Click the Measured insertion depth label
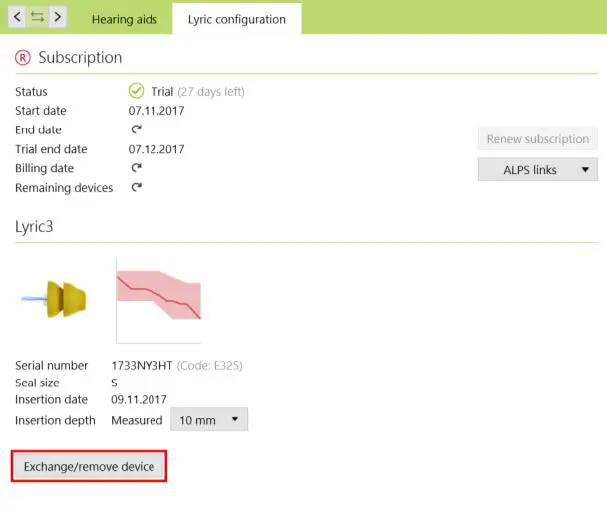The height and width of the screenshot is (510, 607). (137, 420)
